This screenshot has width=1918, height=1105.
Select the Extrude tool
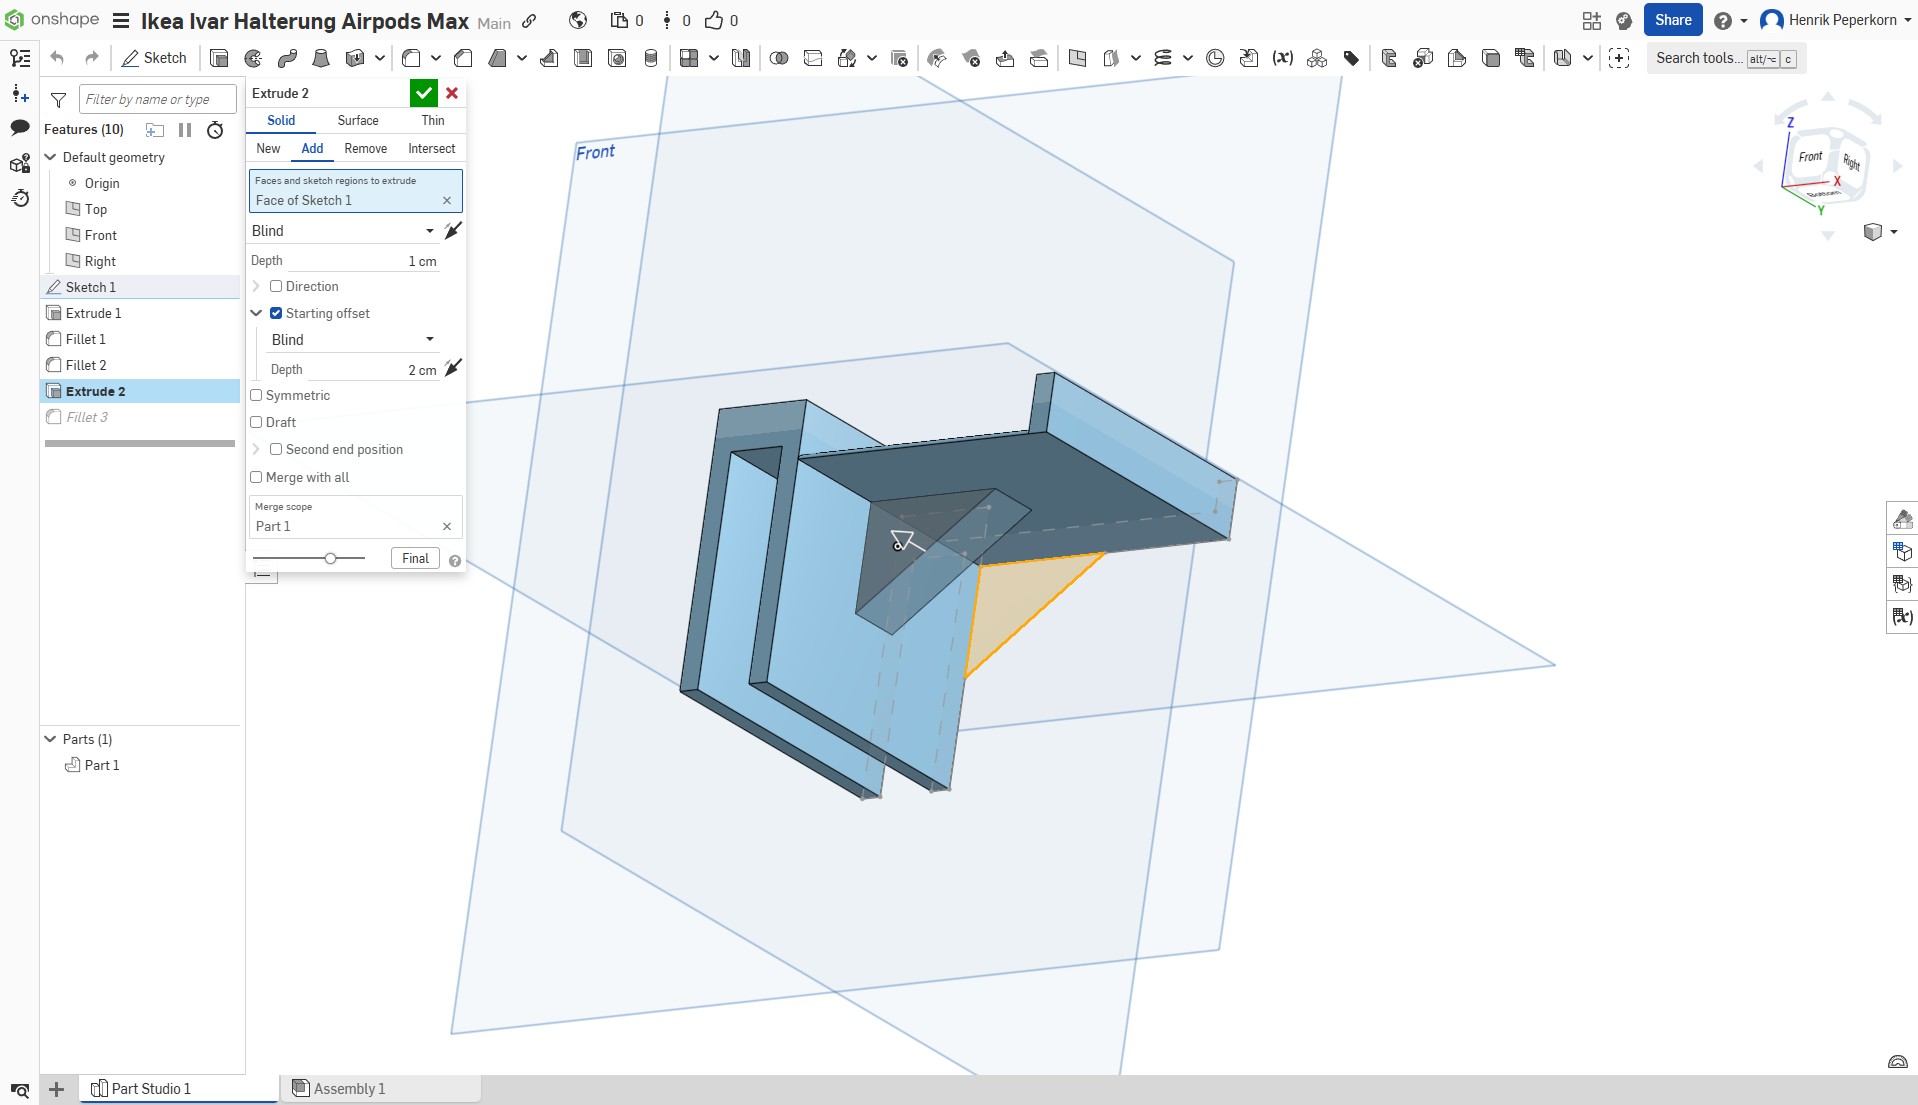coord(220,58)
